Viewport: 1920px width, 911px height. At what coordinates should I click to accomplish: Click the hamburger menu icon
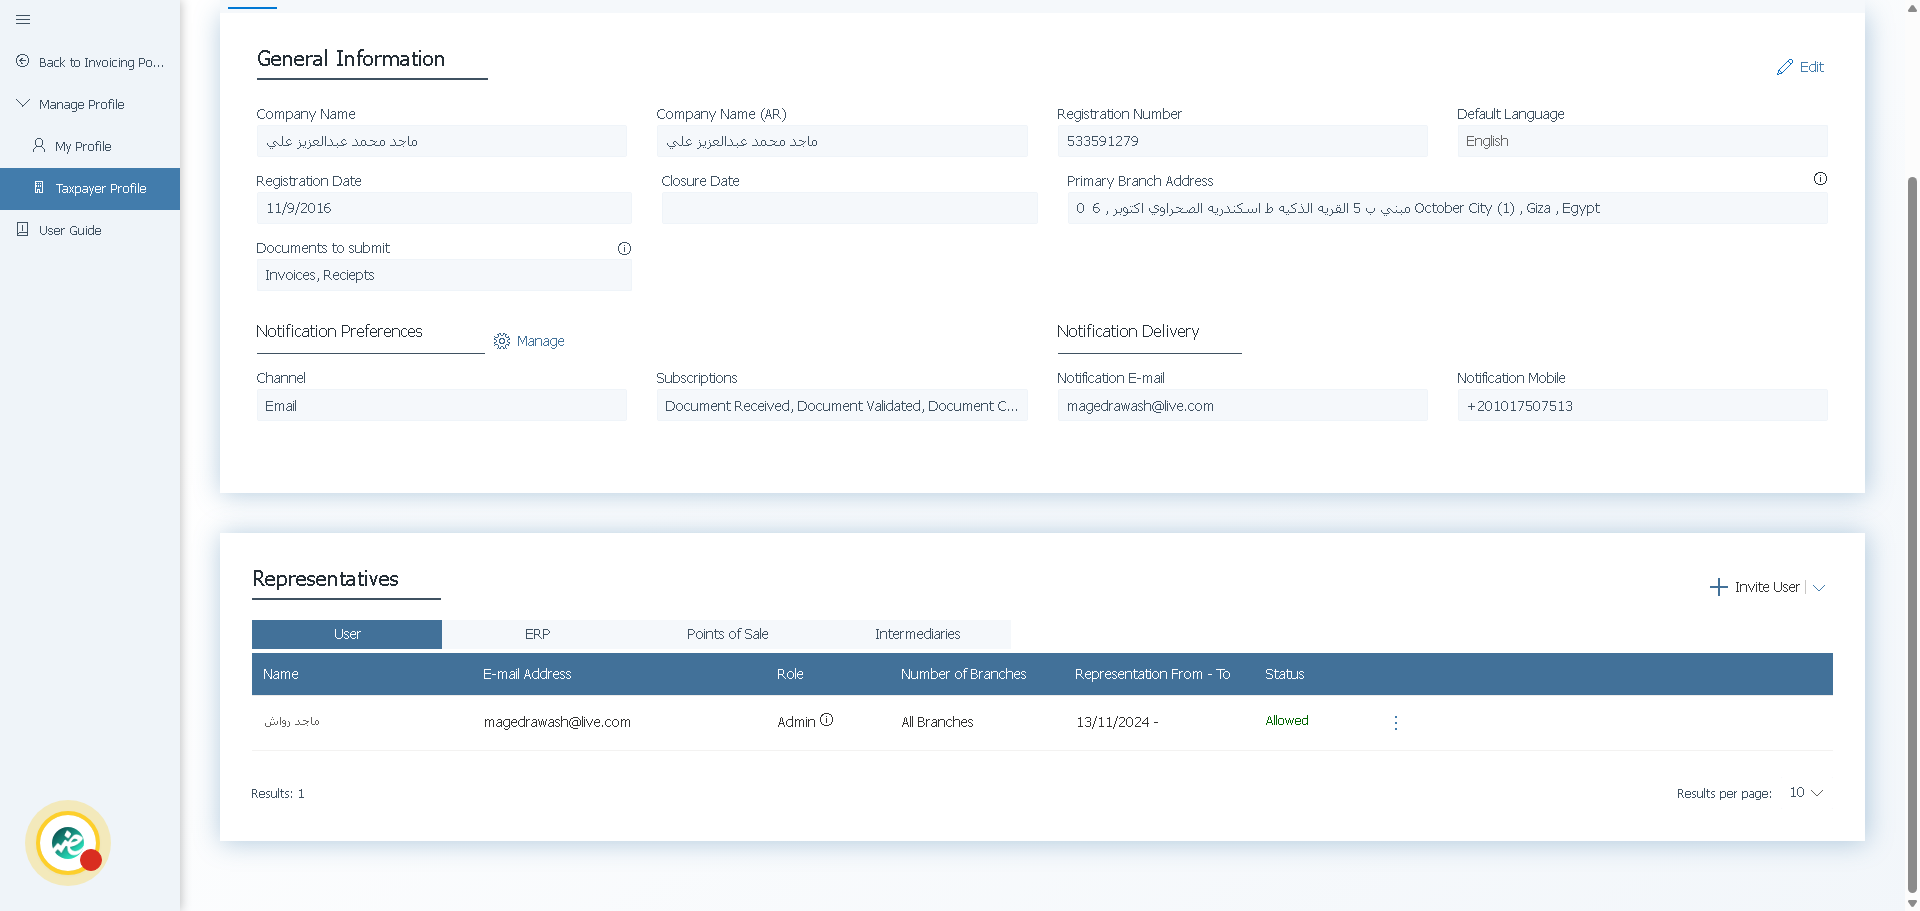coord(23,20)
